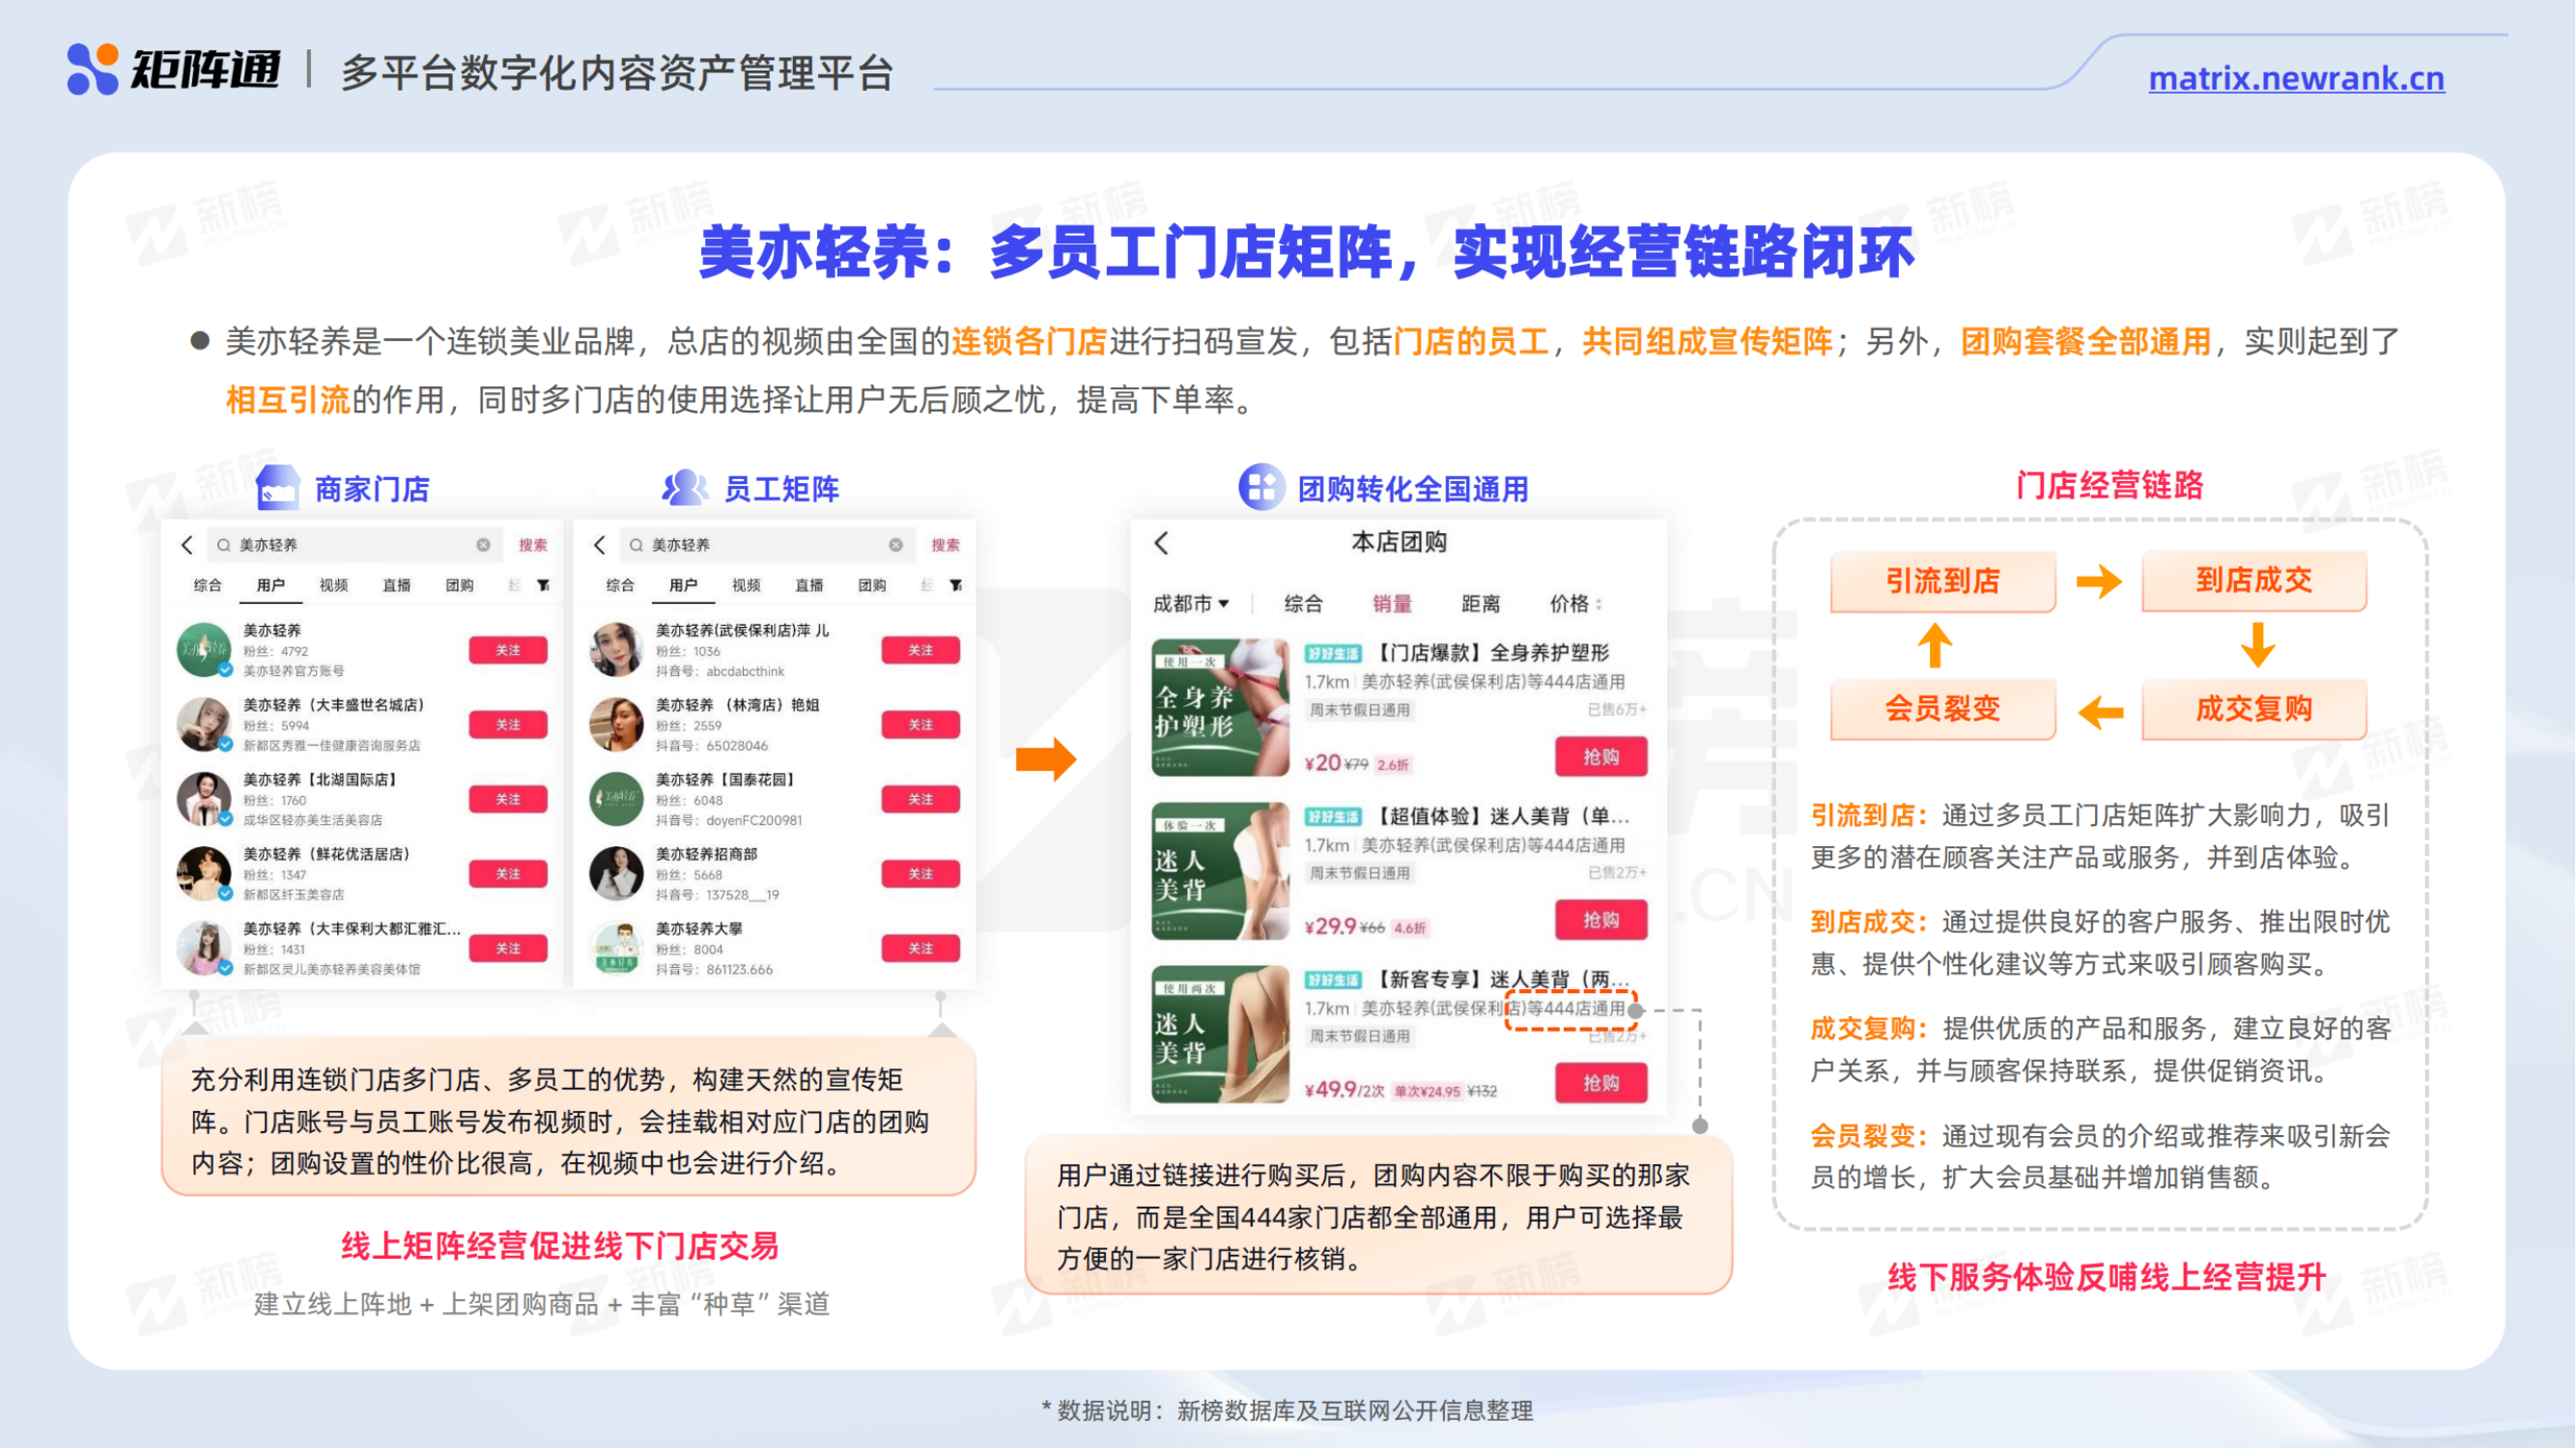2576x1449 pixels.
Task: Open the 国泰花园 green logo avatar
Action: click(616, 800)
